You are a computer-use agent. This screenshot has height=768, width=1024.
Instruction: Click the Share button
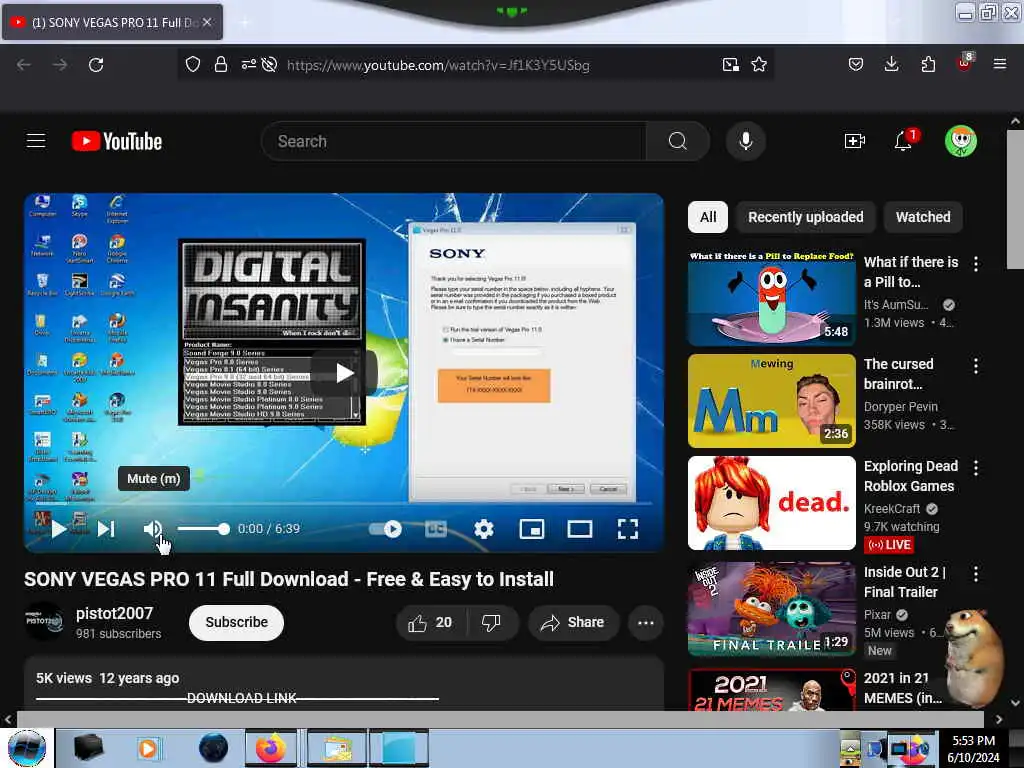573,622
